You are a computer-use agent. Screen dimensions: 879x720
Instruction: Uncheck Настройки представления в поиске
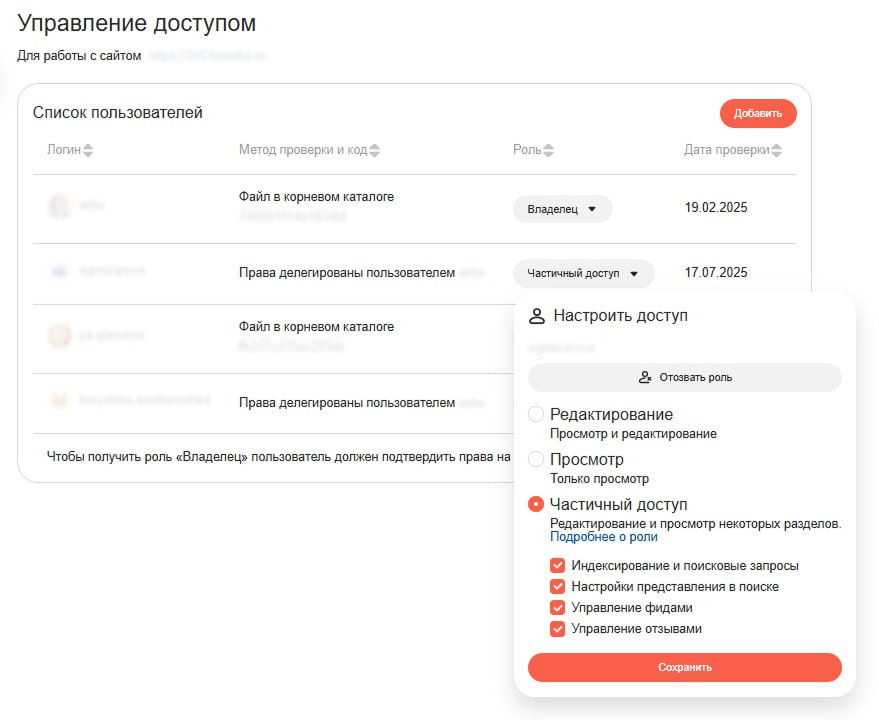(x=558, y=587)
